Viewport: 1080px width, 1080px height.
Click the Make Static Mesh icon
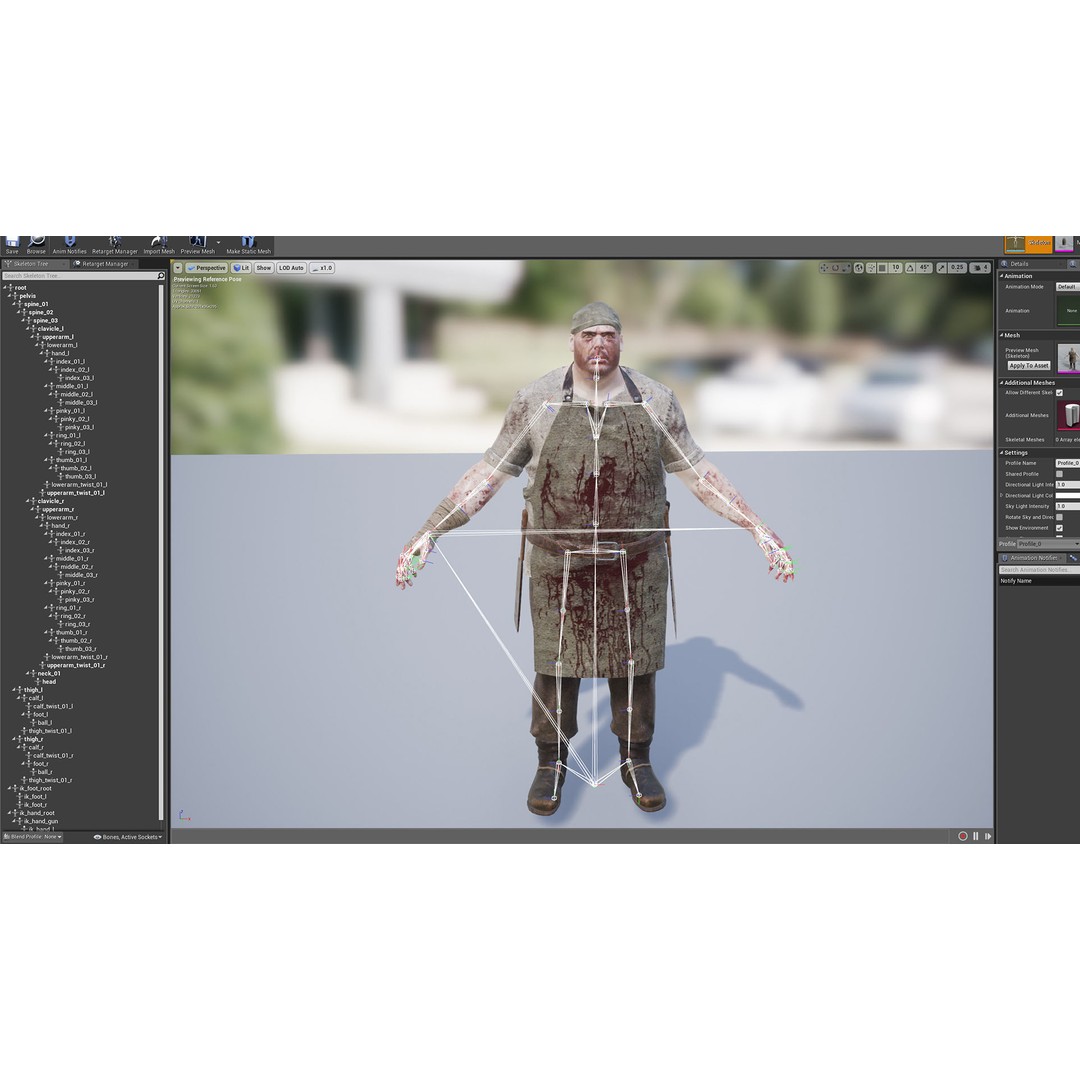(x=249, y=246)
